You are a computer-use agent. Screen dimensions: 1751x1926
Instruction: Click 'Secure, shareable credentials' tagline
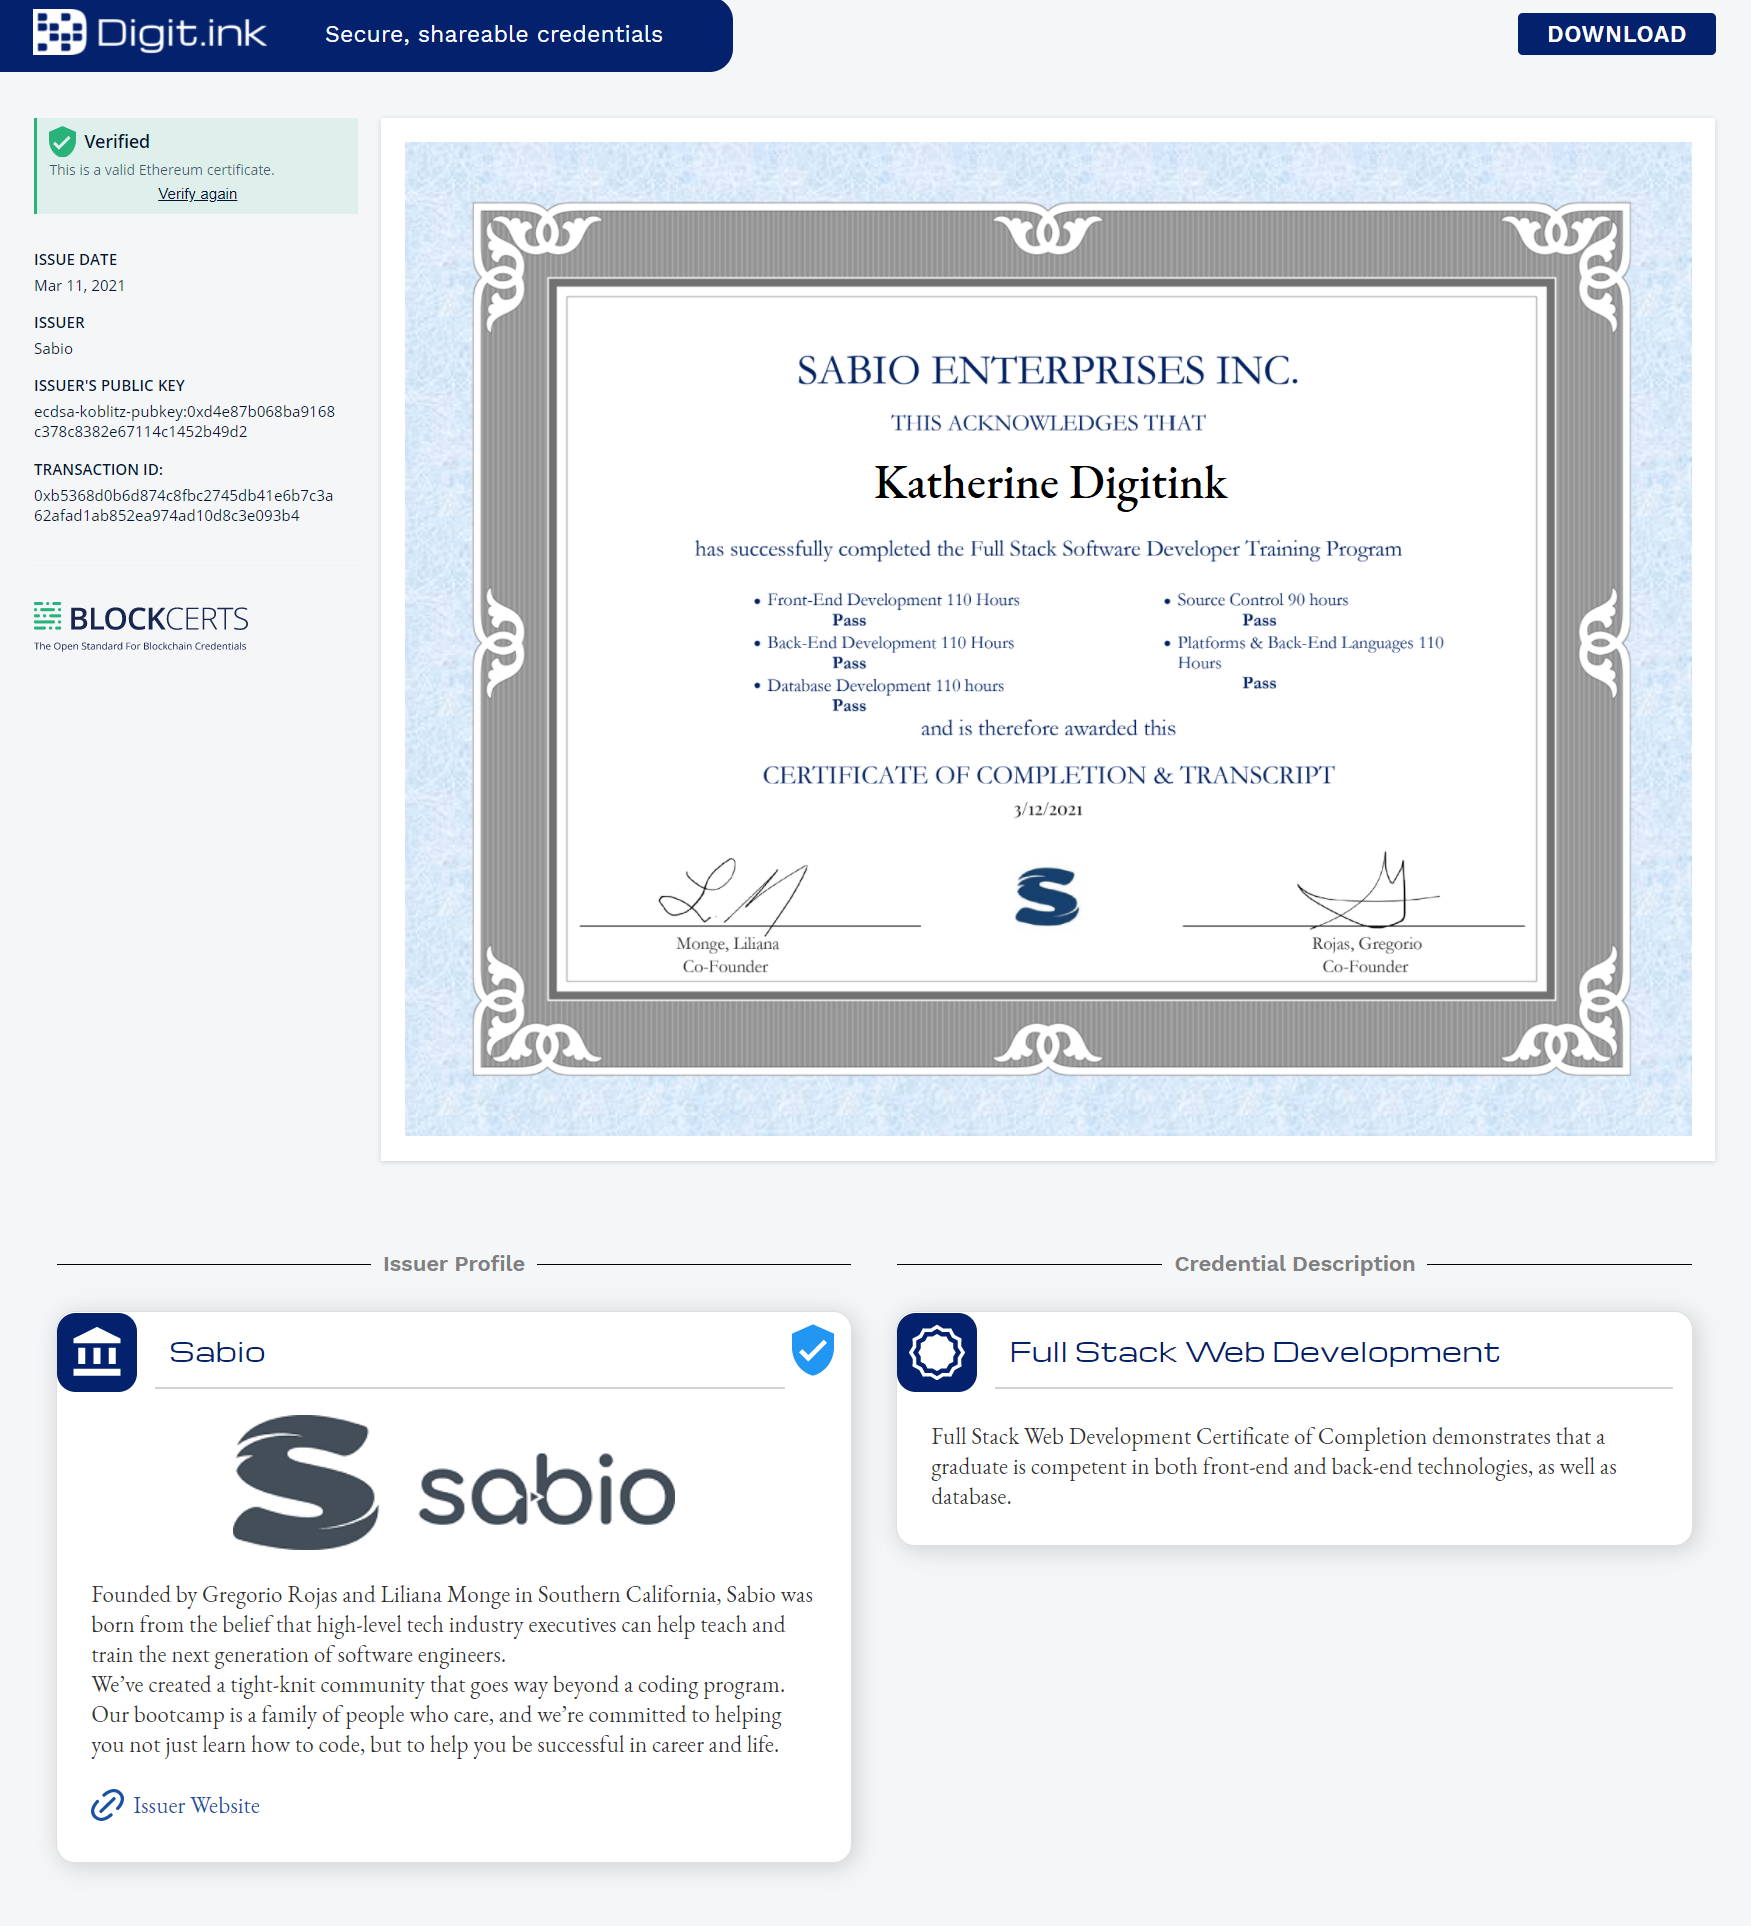click(x=494, y=34)
